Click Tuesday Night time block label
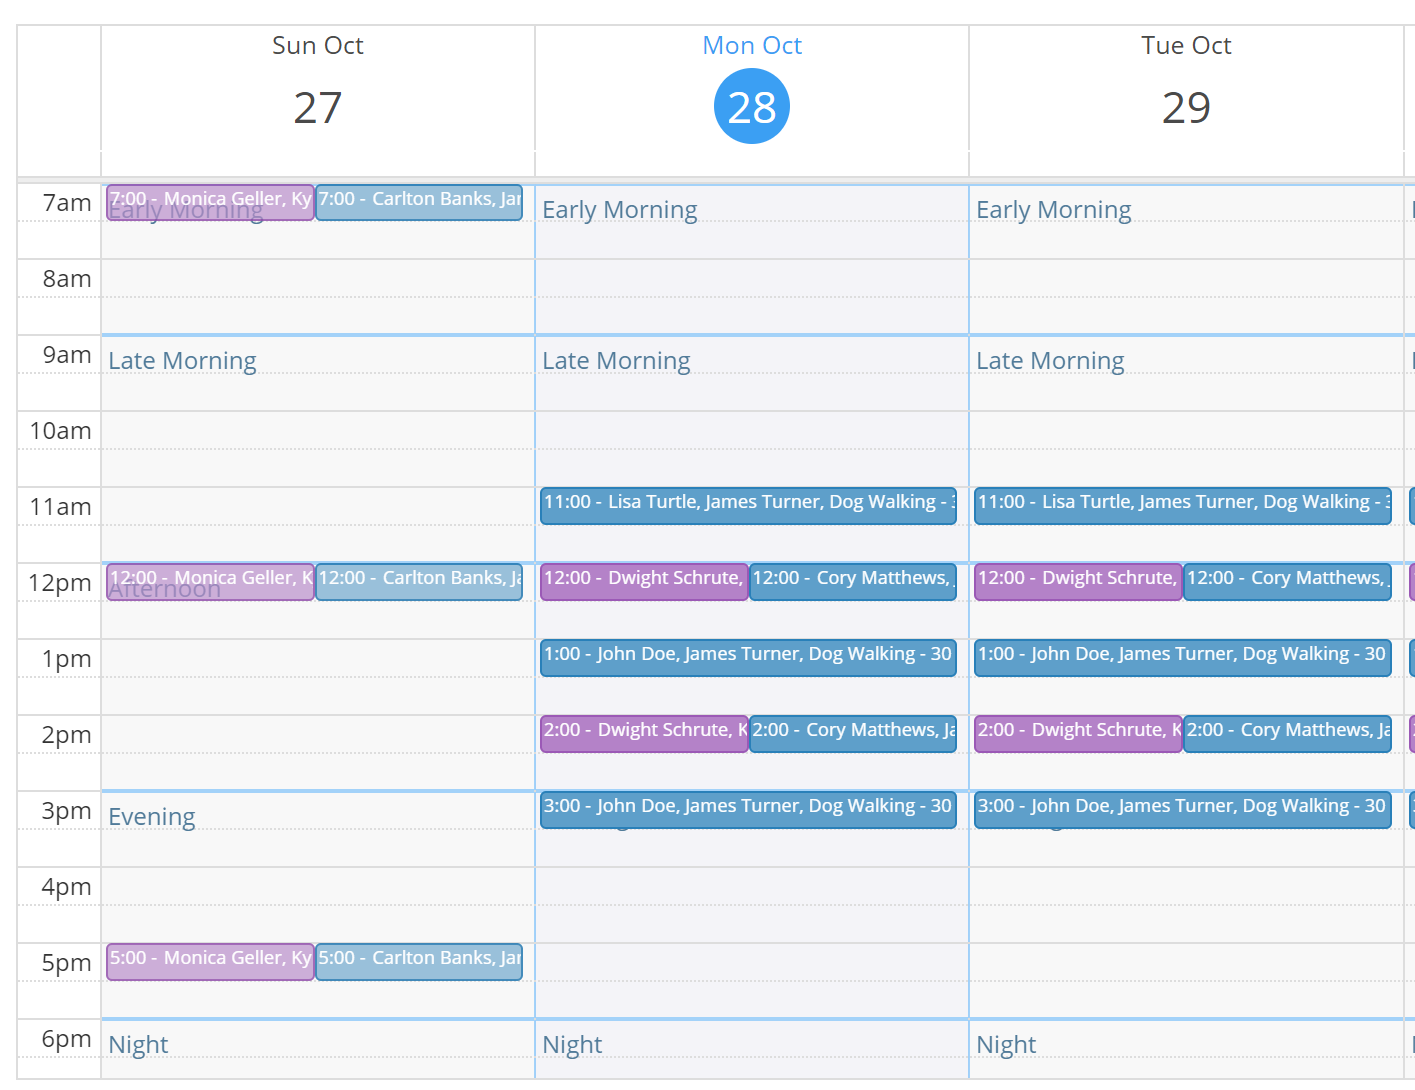 pos(1006,1045)
